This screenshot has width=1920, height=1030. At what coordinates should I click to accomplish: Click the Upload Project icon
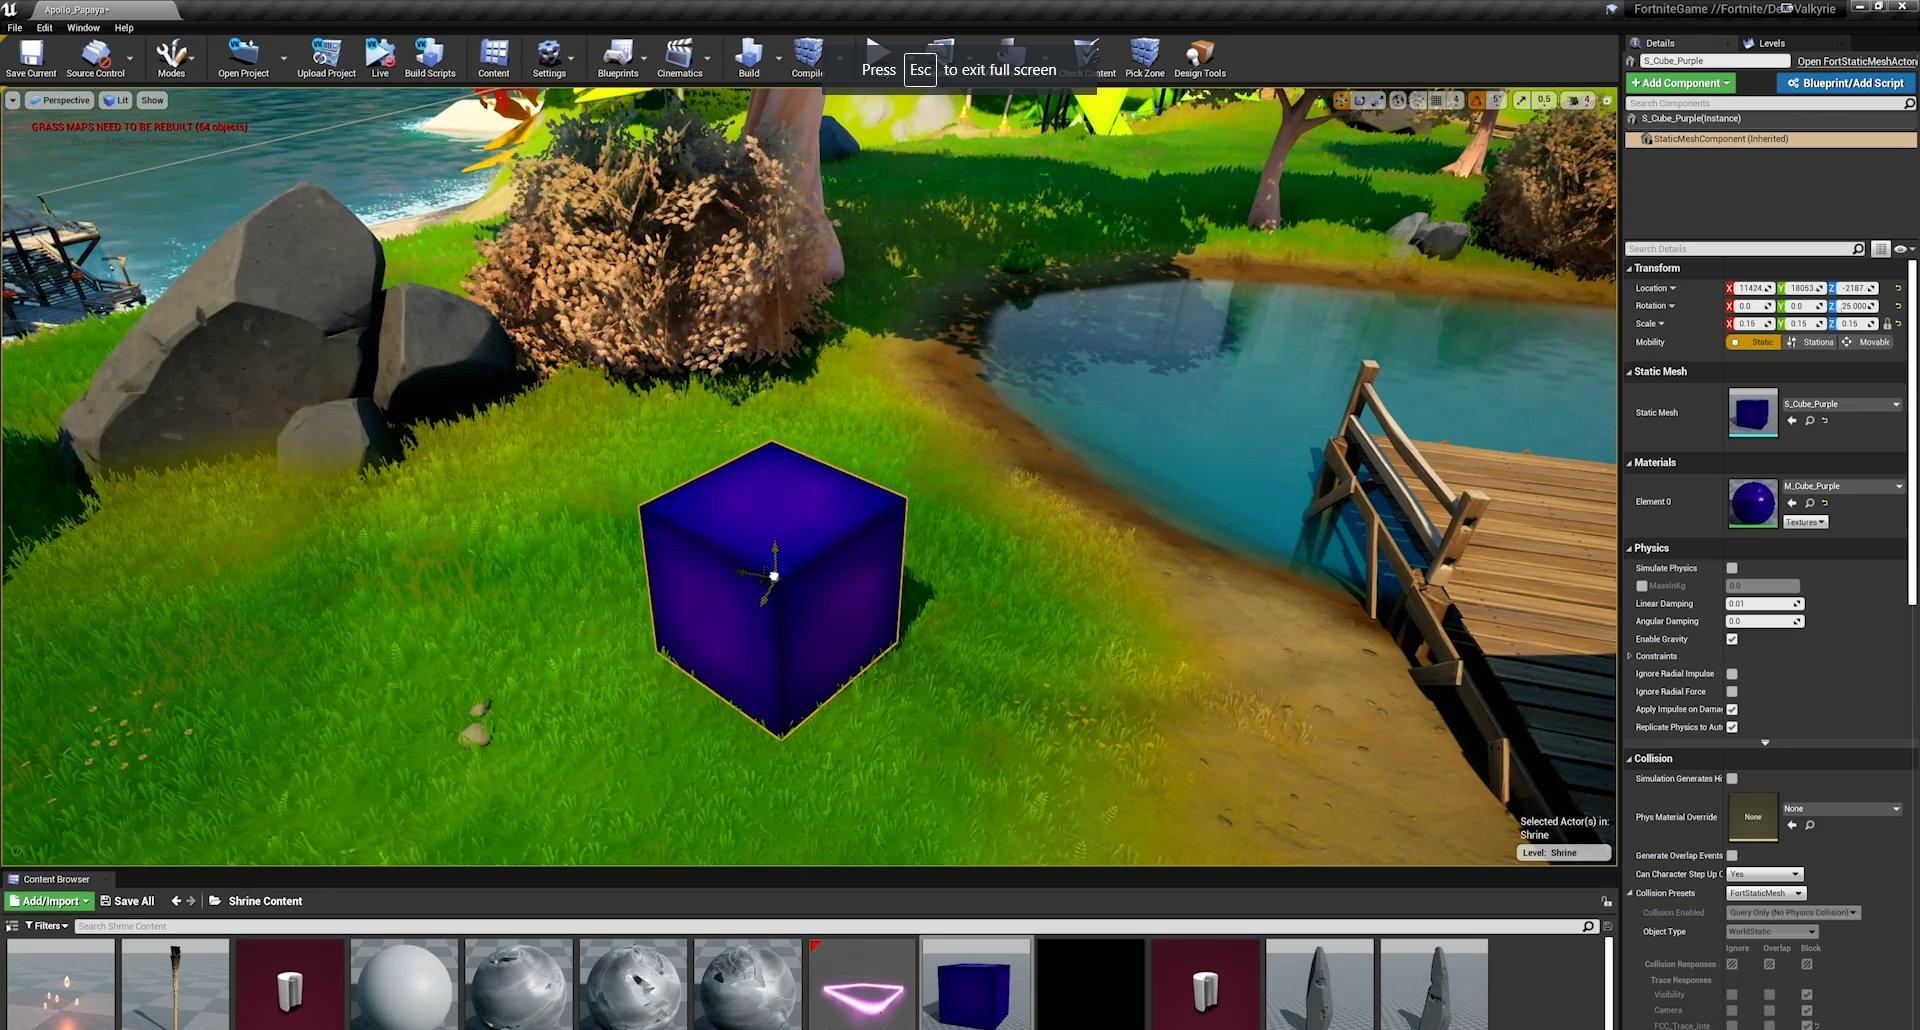326,58
